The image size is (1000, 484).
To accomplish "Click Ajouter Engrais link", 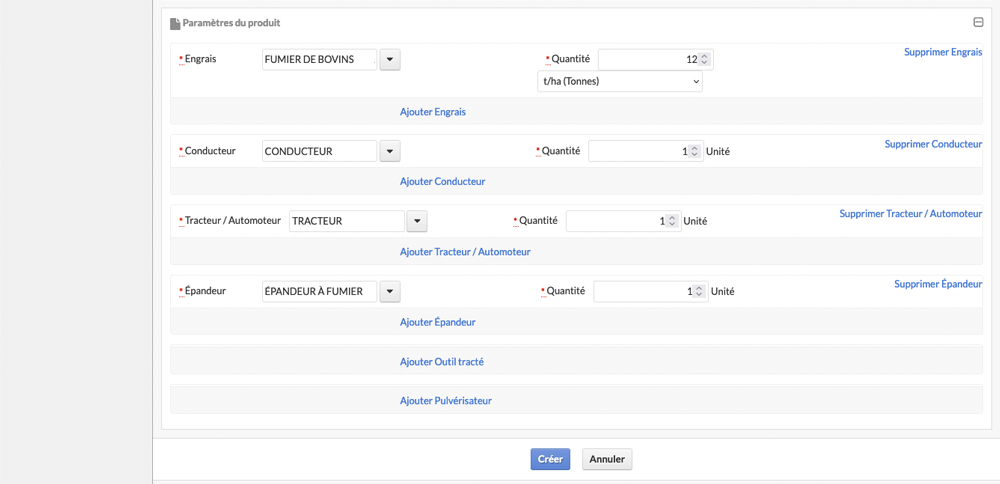I will point(433,112).
